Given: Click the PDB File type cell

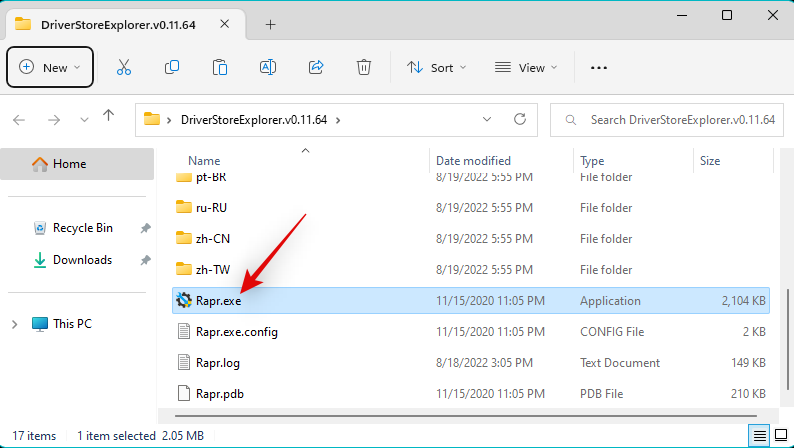Looking at the screenshot, I should [601, 394].
